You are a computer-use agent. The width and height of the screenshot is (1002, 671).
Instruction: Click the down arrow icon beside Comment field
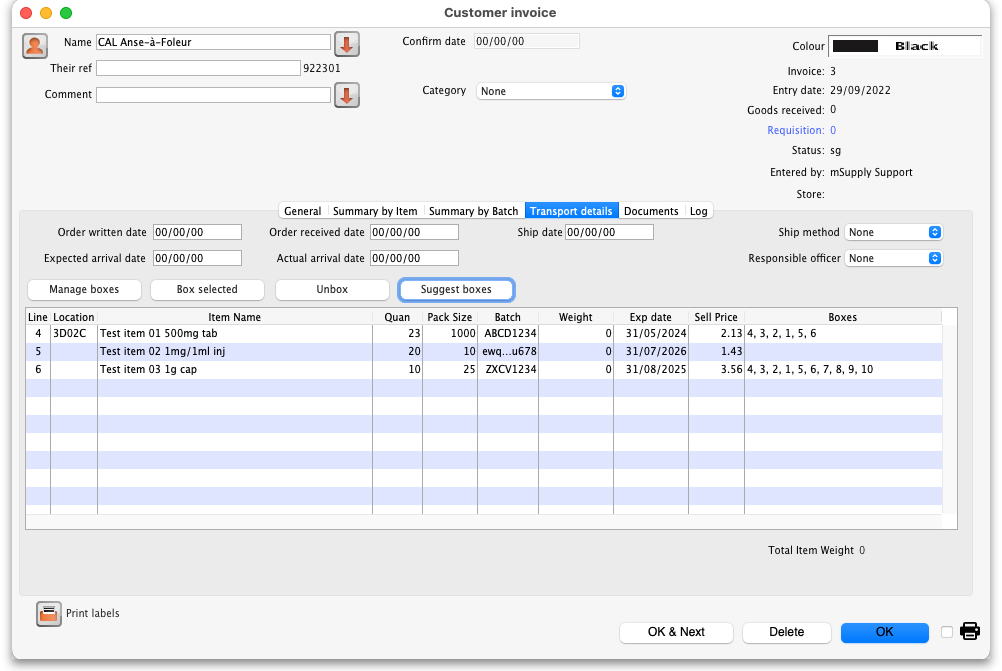click(346, 95)
